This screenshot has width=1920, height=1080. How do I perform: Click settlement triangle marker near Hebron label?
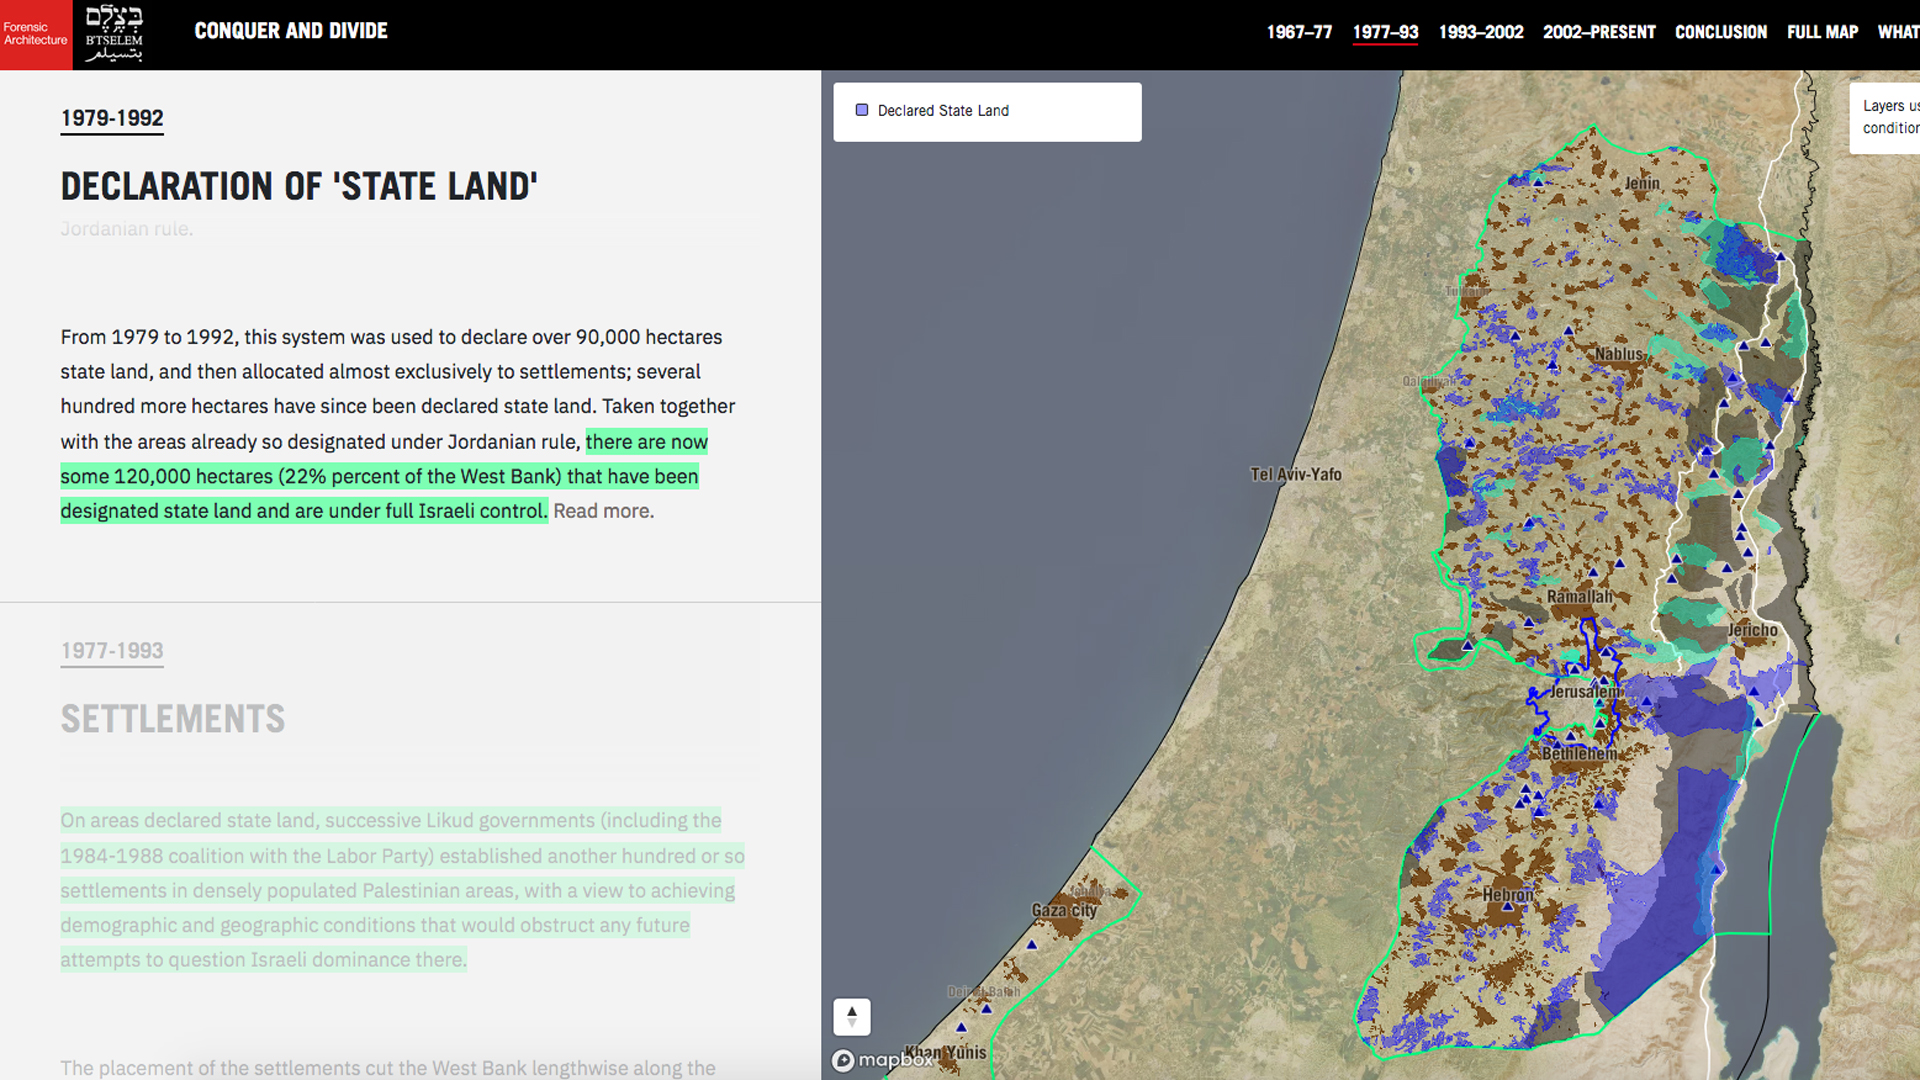(1507, 907)
